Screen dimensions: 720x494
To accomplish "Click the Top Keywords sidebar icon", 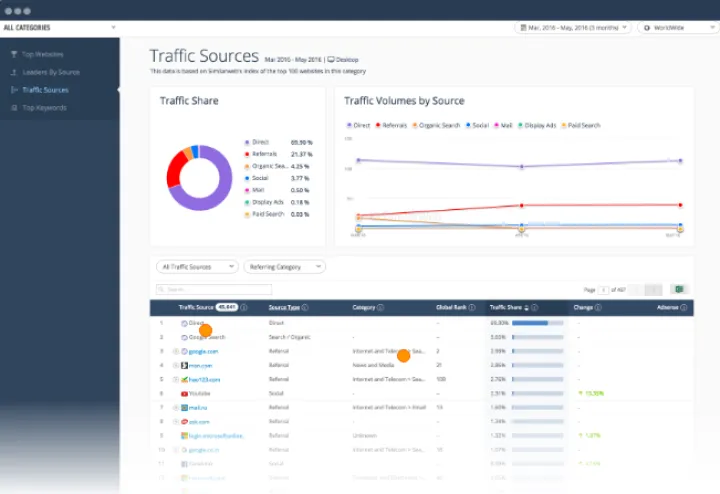I will 13,107.
